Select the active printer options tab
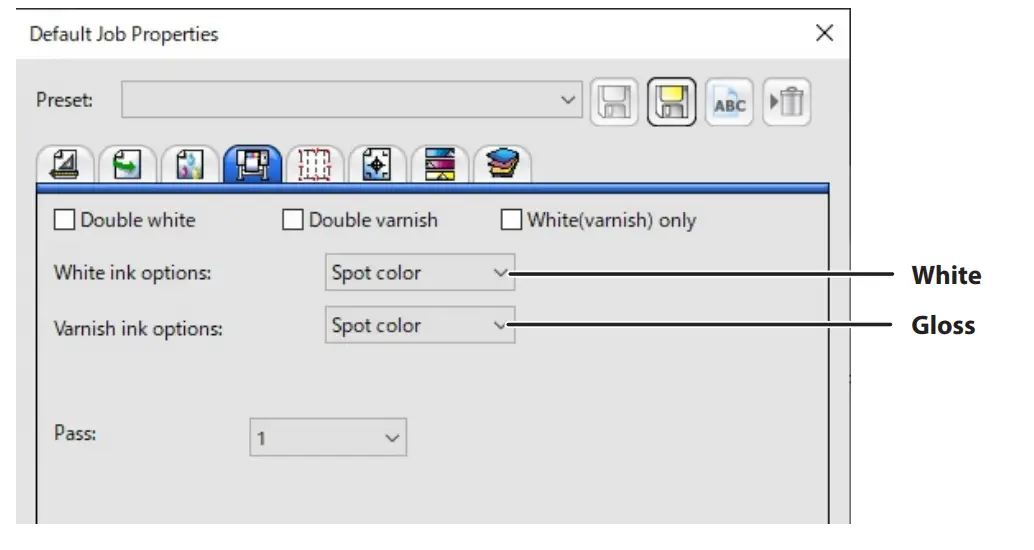 (252, 165)
